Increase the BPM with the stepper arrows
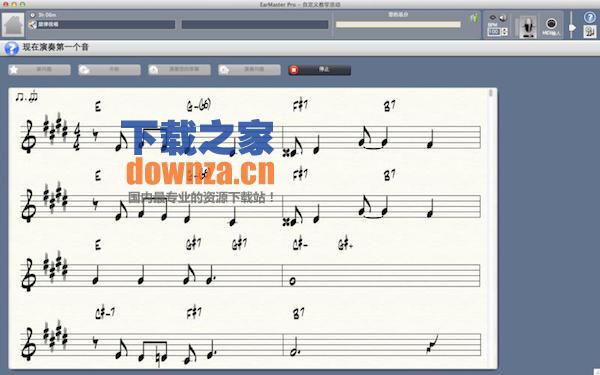Image resolution: width=600 pixels, height=375 pixels. tap(505, 30)
